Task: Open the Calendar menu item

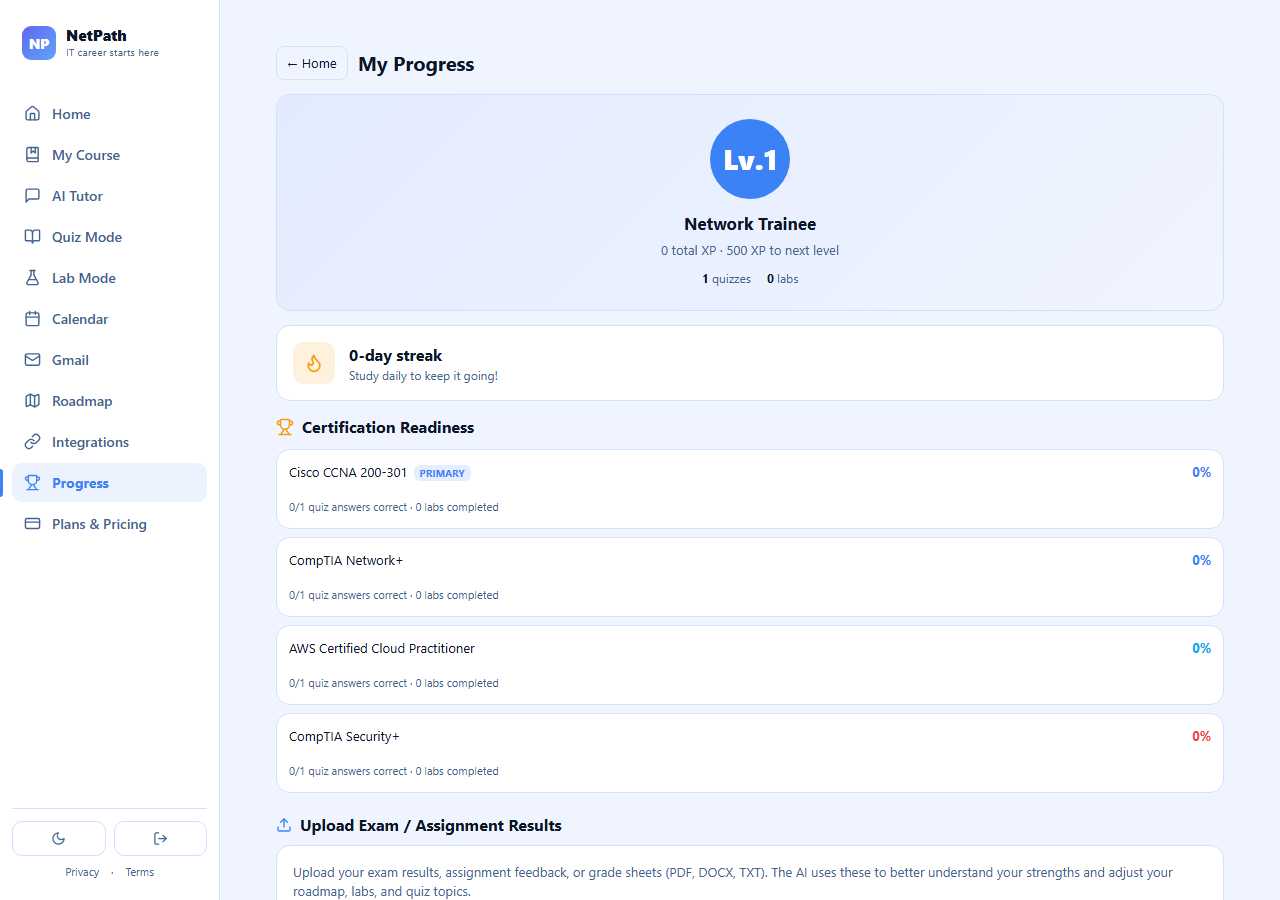Action: 109,319
